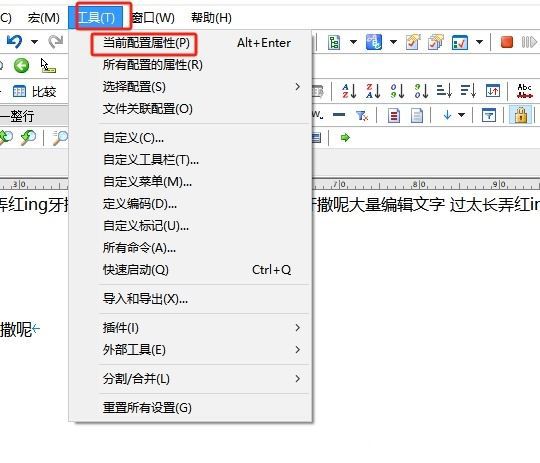
Task: Open 导入和导出(X)... wizard
Action: coord(190,299)
